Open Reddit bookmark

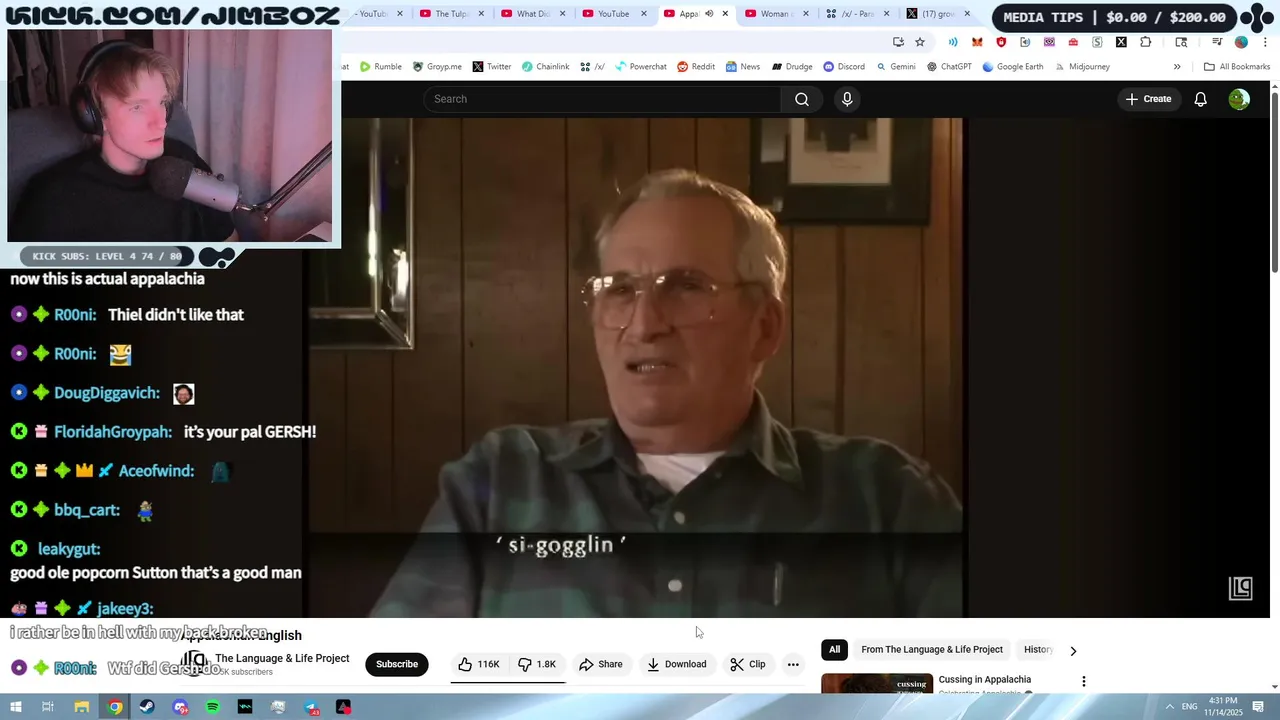click(x=696, y=67)
